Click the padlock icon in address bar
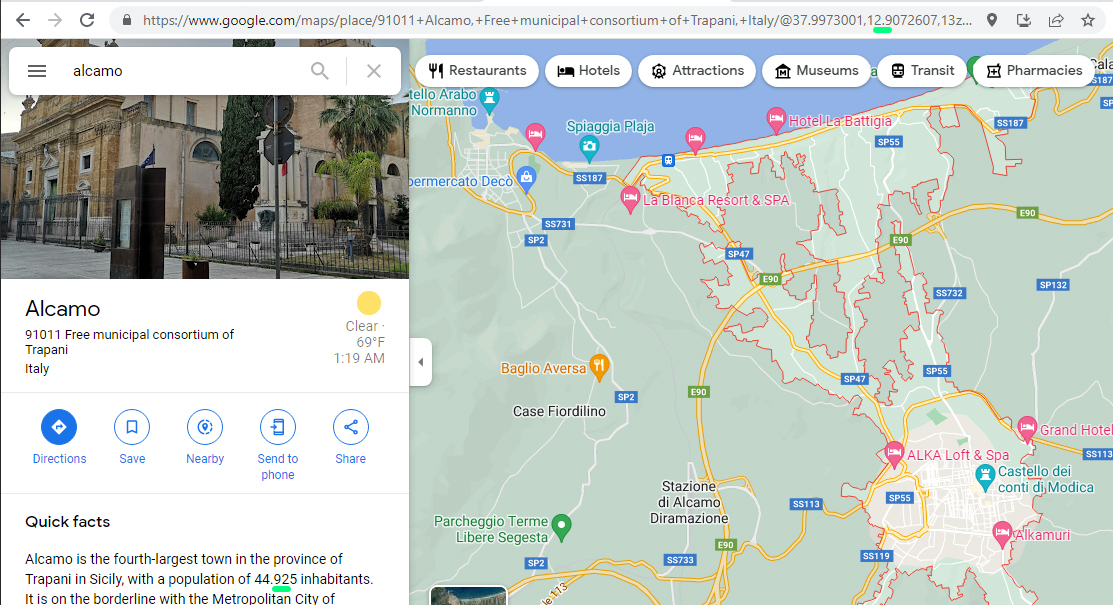 [127, 20]
